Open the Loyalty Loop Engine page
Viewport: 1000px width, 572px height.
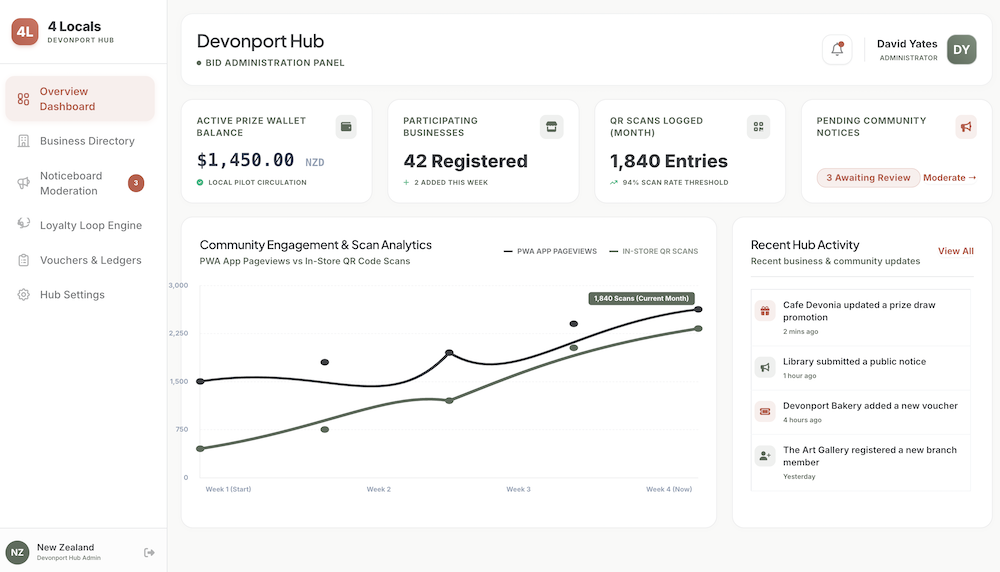click(x=80, y=225)
